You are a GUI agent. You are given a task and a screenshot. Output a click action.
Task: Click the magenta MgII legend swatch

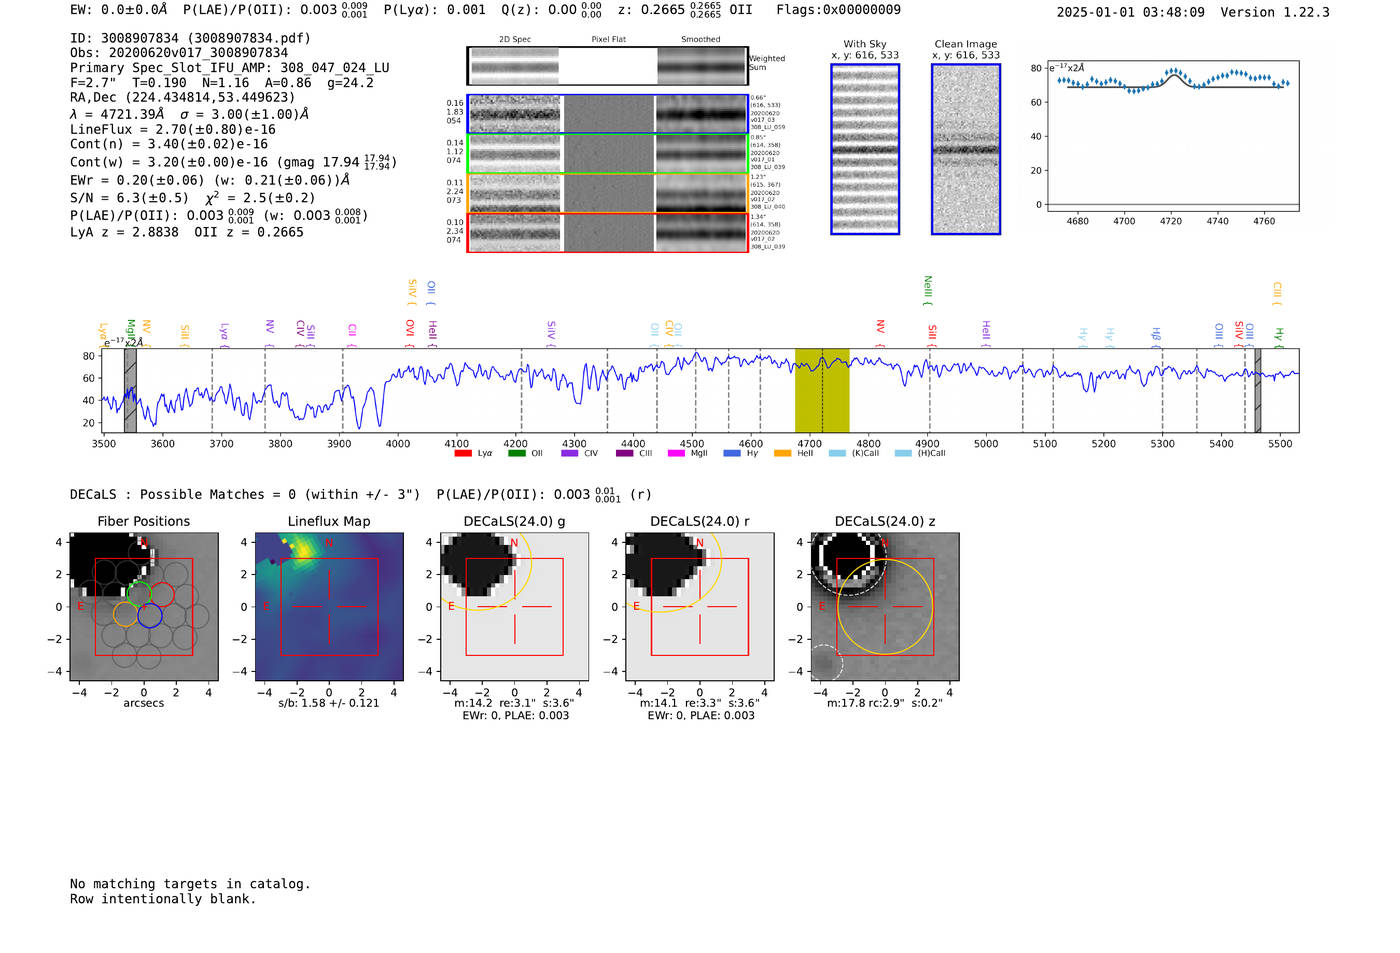pyautogui.click(x=676, y=453)
